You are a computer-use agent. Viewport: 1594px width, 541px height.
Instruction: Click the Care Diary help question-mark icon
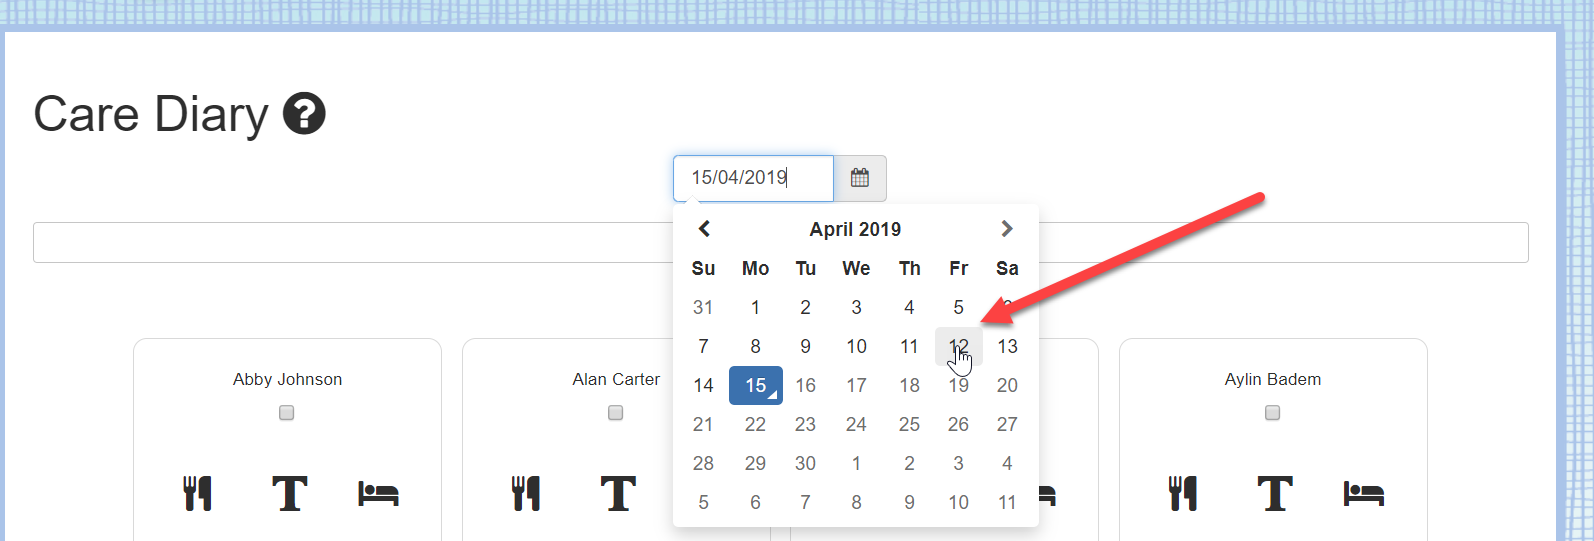(x=304, y=113)
